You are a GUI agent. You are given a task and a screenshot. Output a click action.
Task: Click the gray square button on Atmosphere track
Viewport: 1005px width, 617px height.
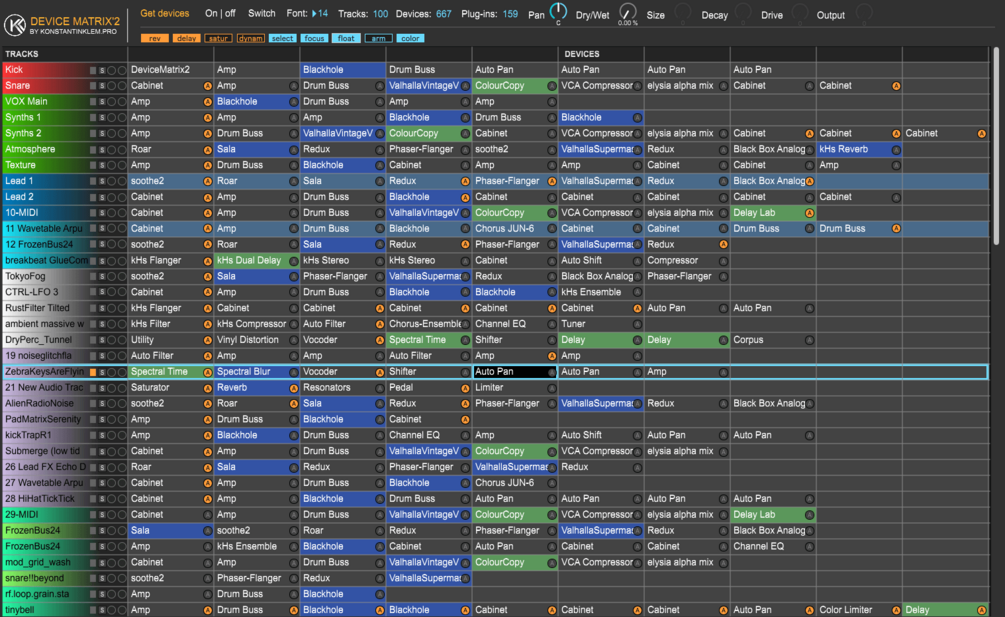tap(93, 150)
